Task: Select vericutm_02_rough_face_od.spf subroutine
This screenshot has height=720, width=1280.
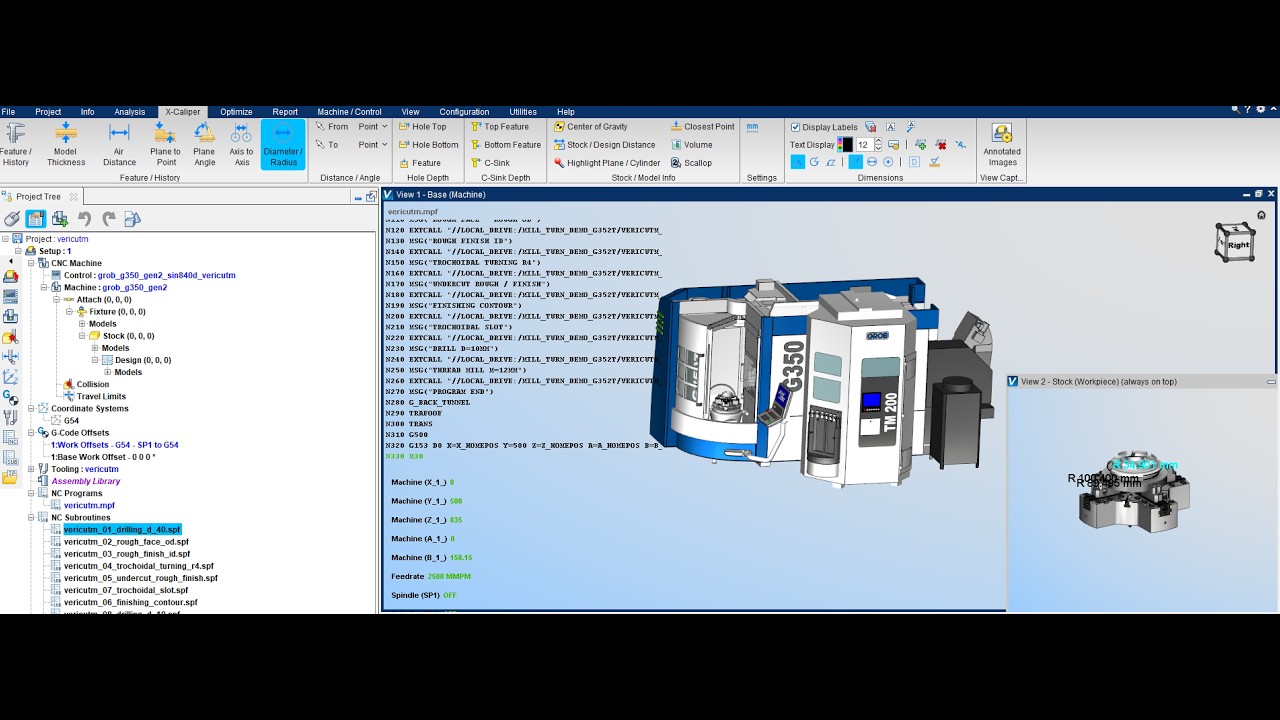Action: pyautogui.click(x=126, y=541)
